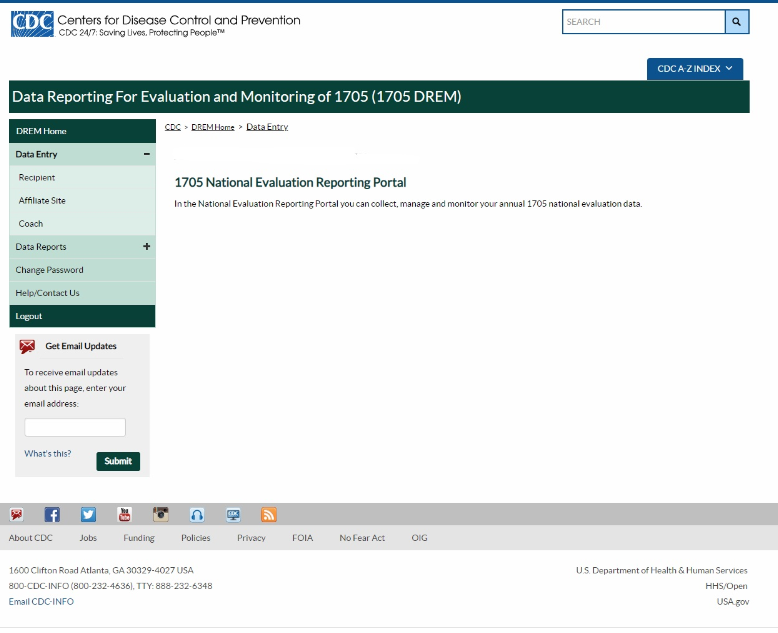
Task: Open DREM Home in sidebar
Action: pyautogui.click(x=82, y=131)
